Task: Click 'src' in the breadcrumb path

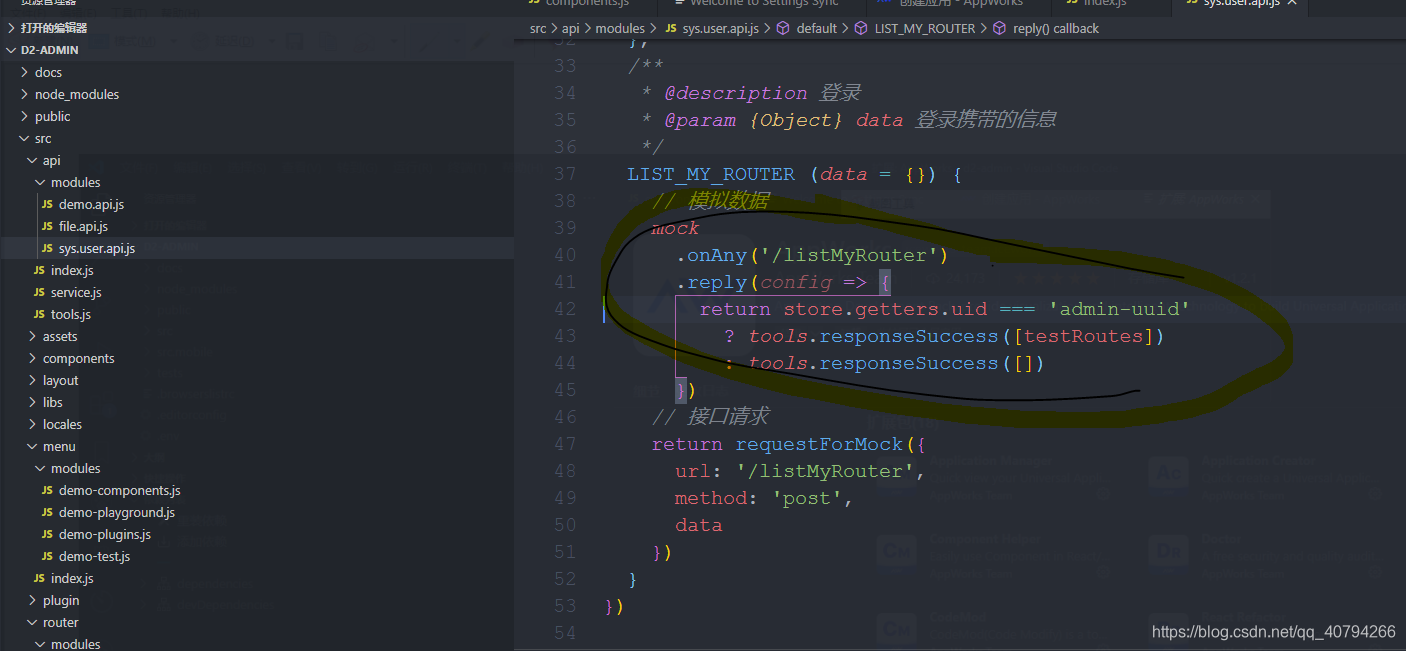Action: (x=538, y=28)
